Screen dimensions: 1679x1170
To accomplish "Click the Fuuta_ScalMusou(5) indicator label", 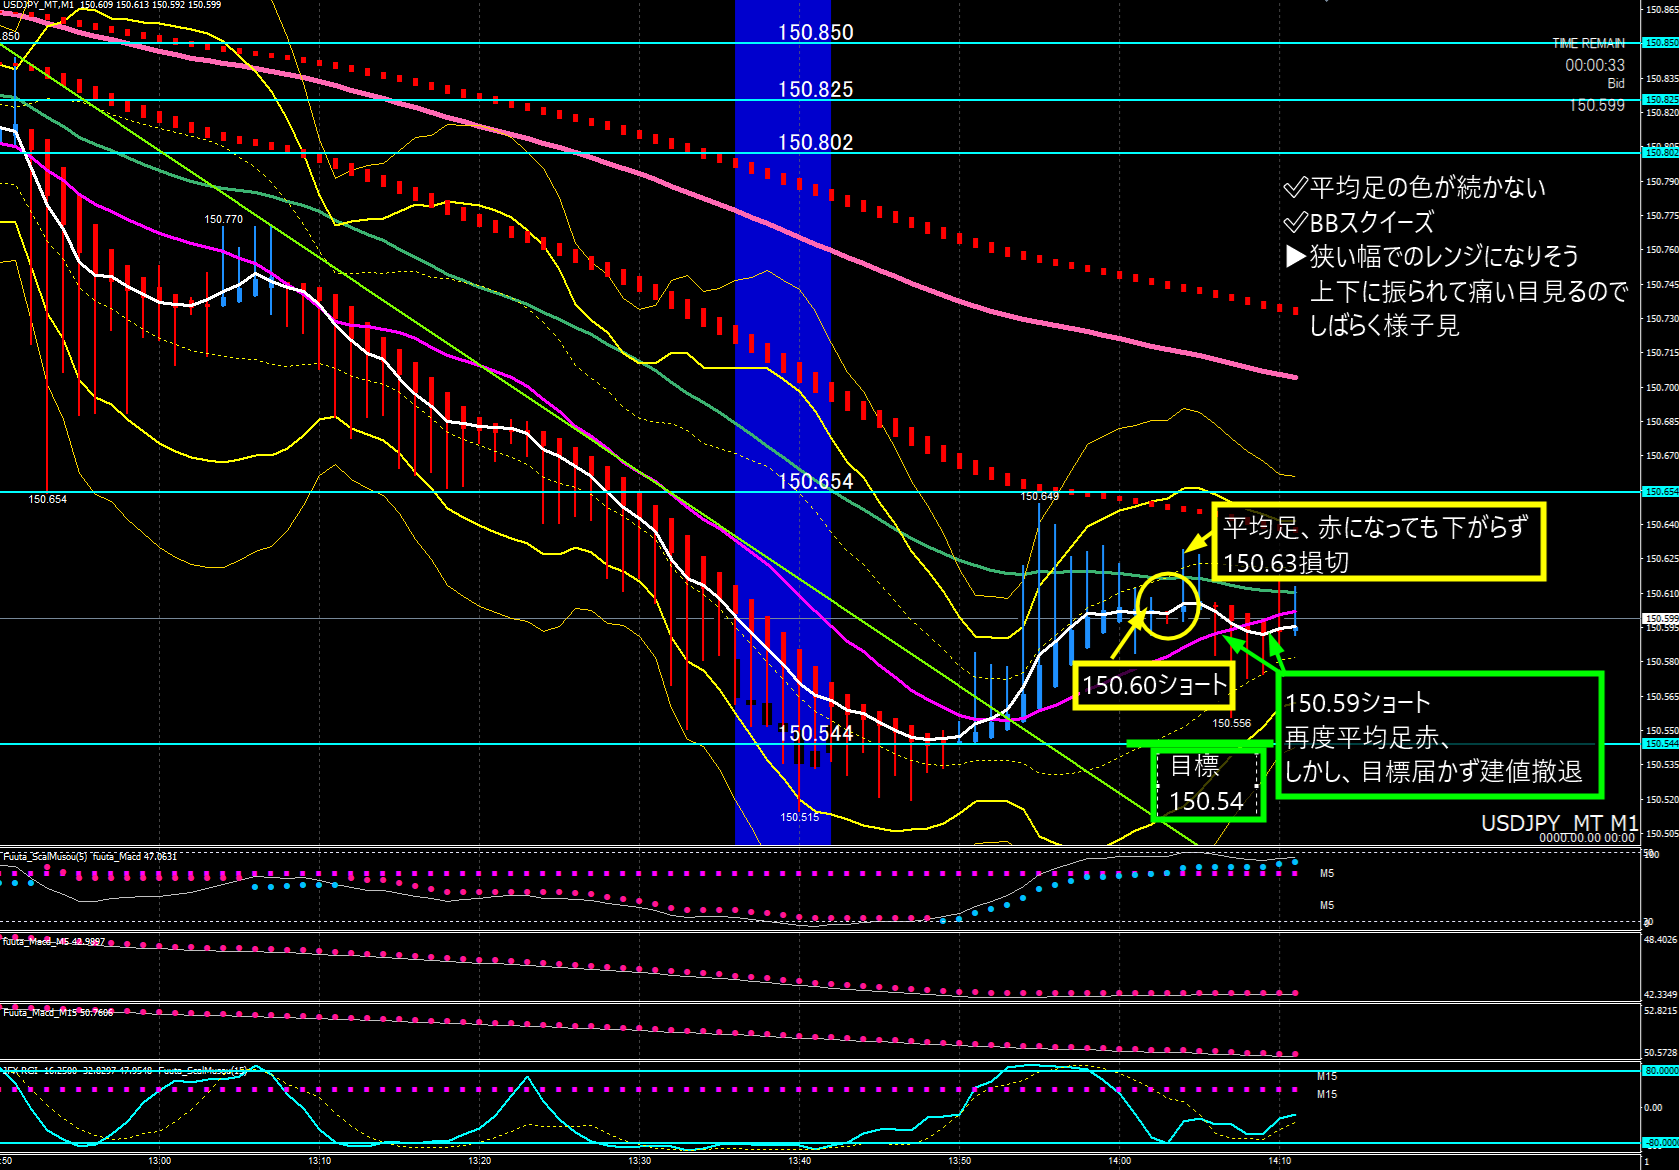I will pyautogui.click(x=46, y=857).
